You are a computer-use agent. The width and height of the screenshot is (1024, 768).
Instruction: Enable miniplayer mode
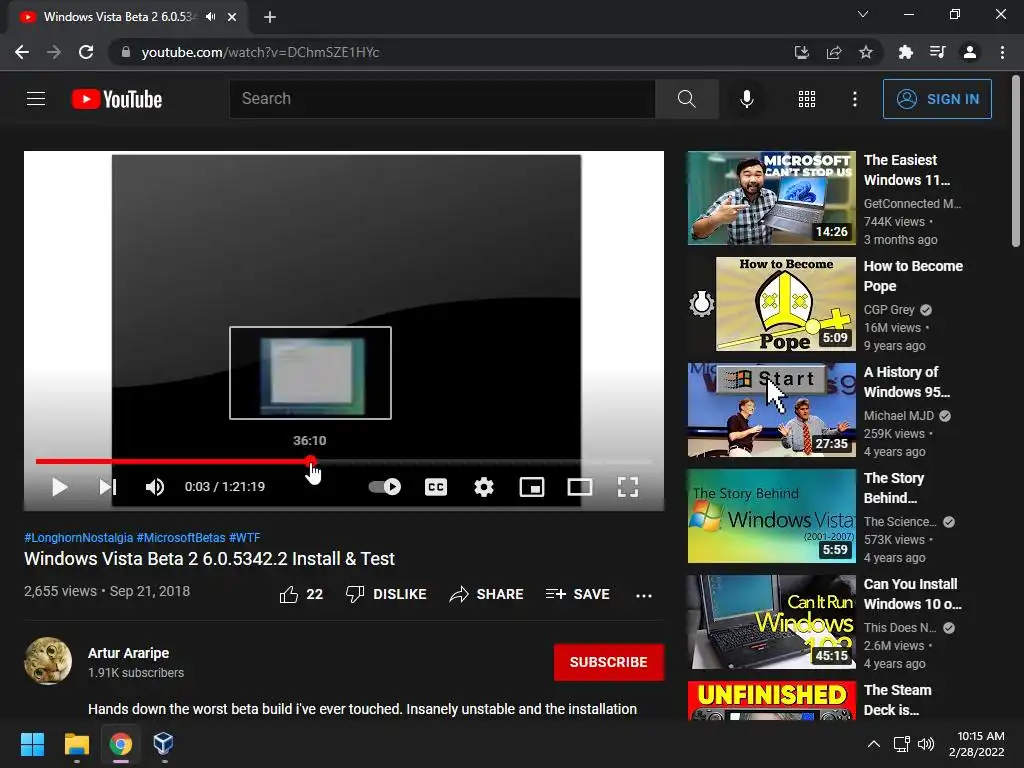(532, 487)
